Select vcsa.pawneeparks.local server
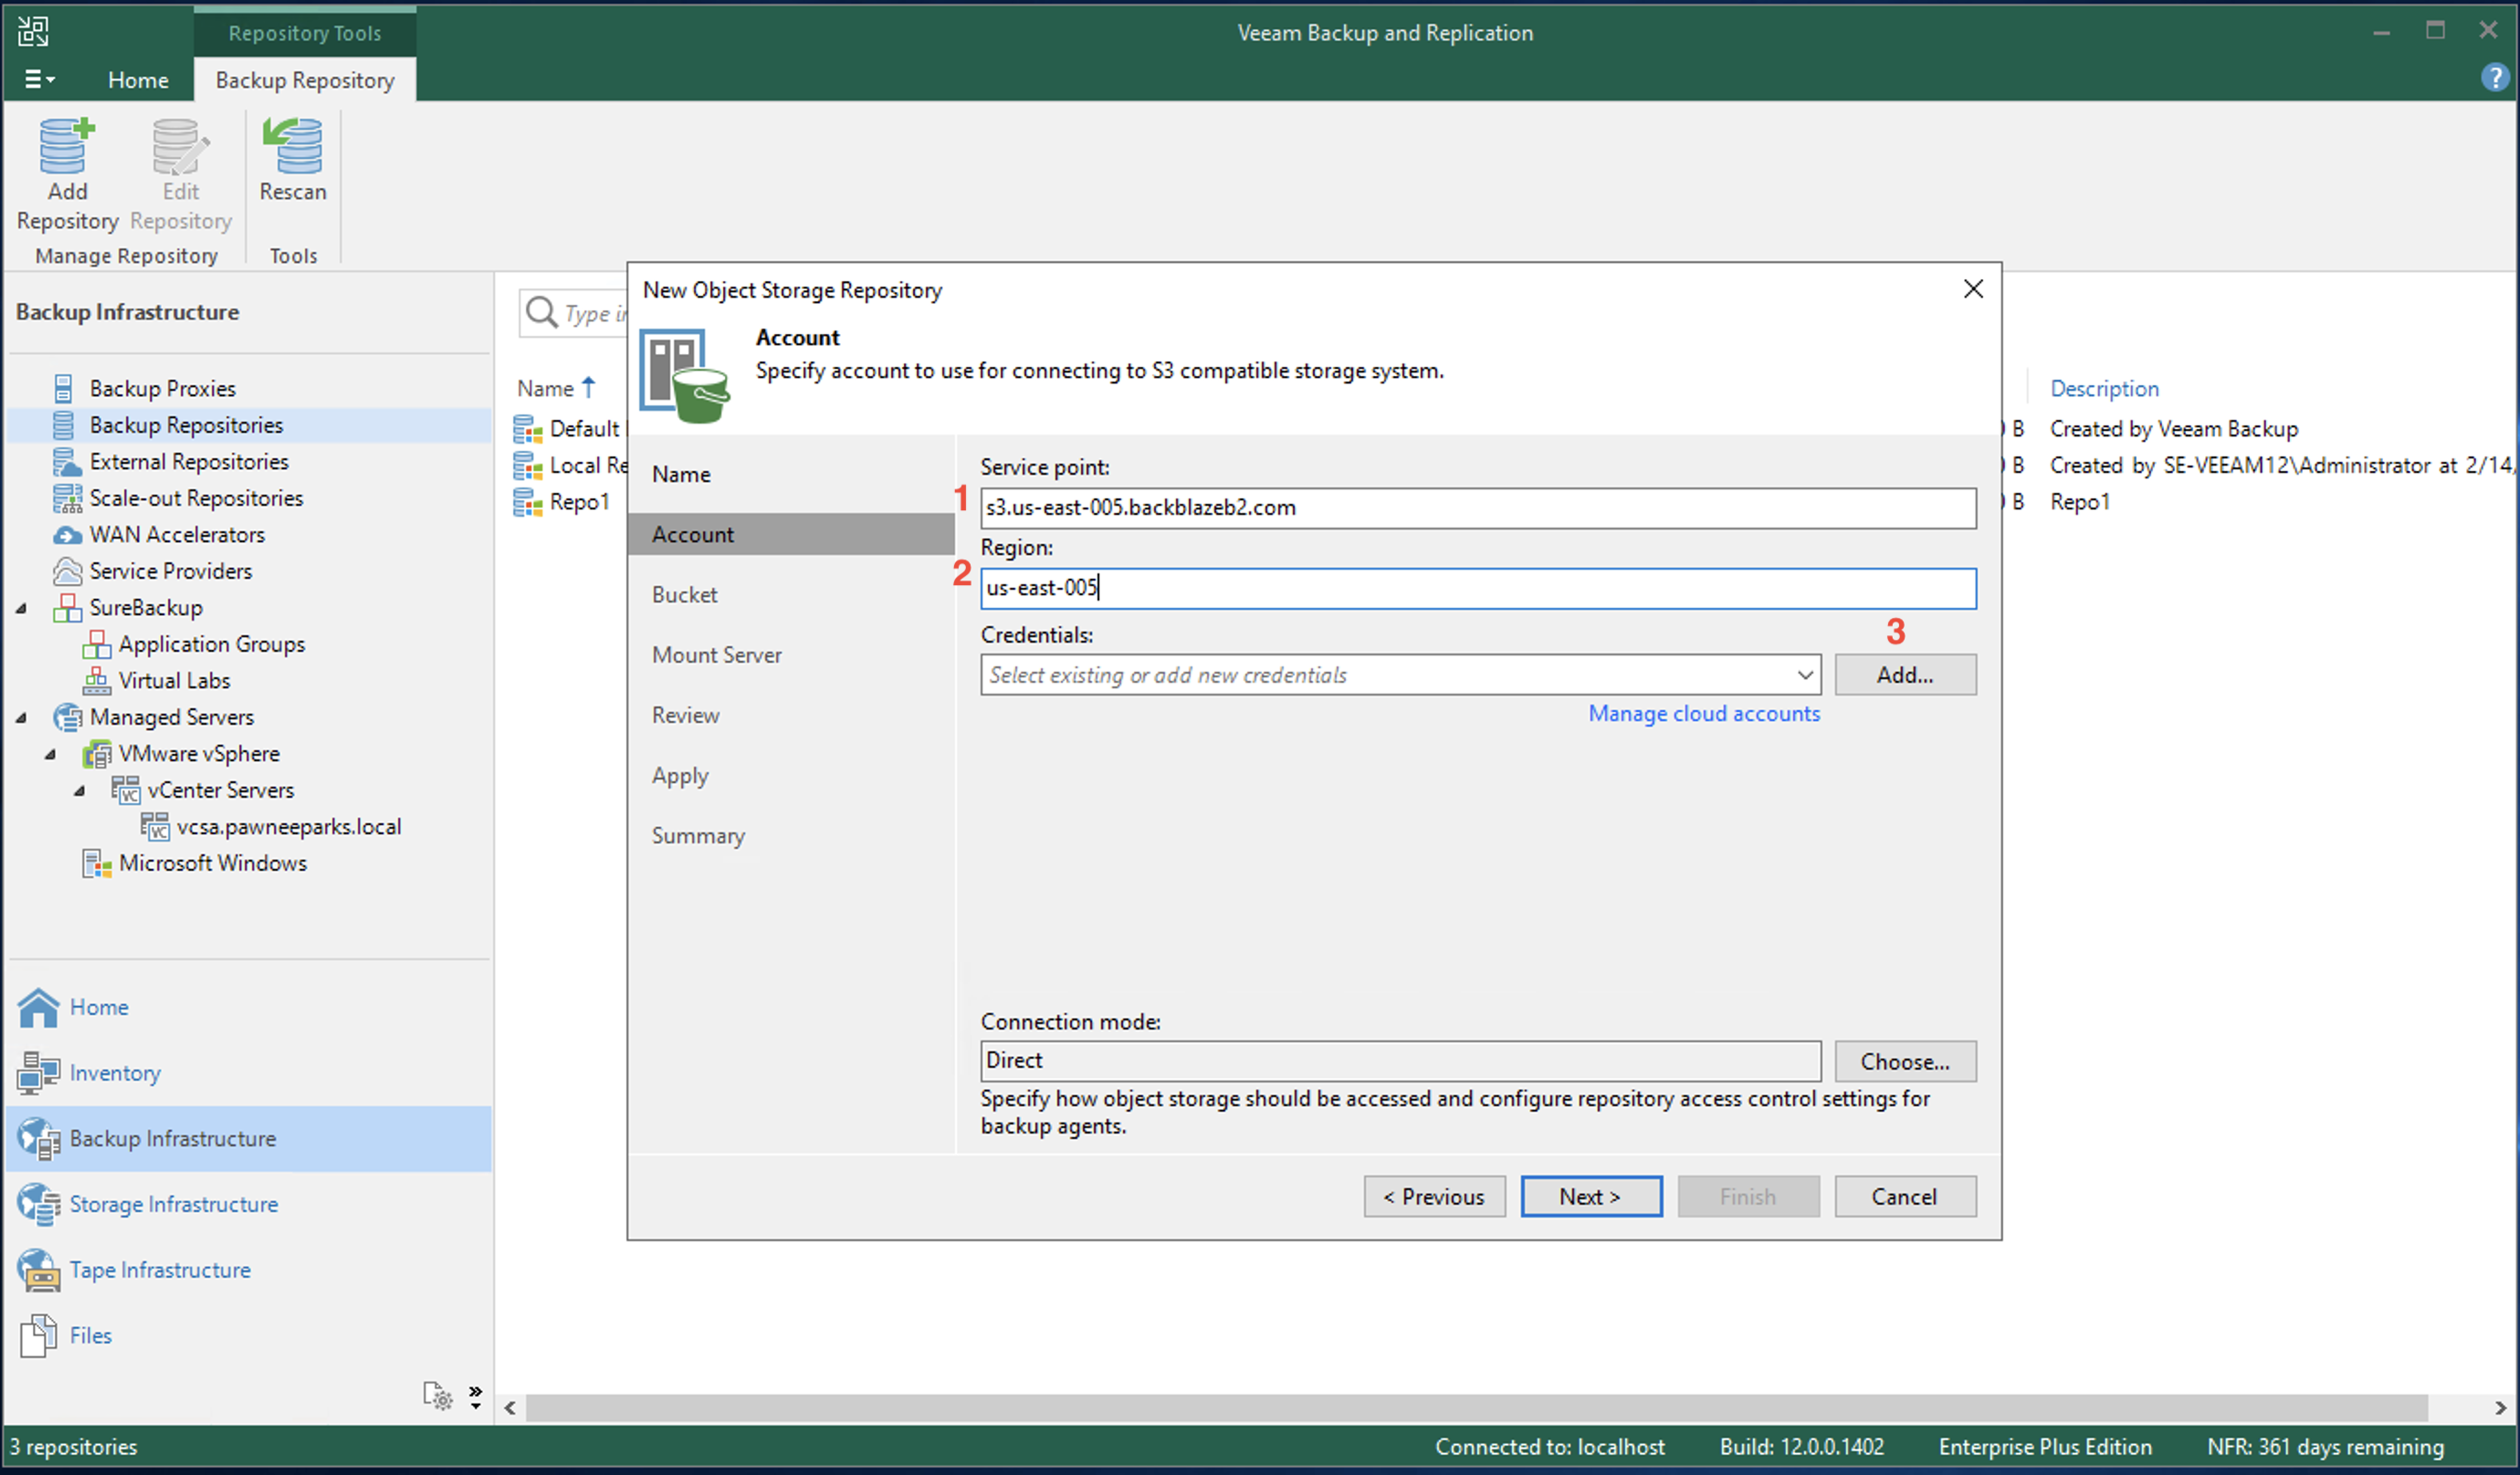The width and height of the screenshot is (2520, 1475). click(x=288, y=826)
